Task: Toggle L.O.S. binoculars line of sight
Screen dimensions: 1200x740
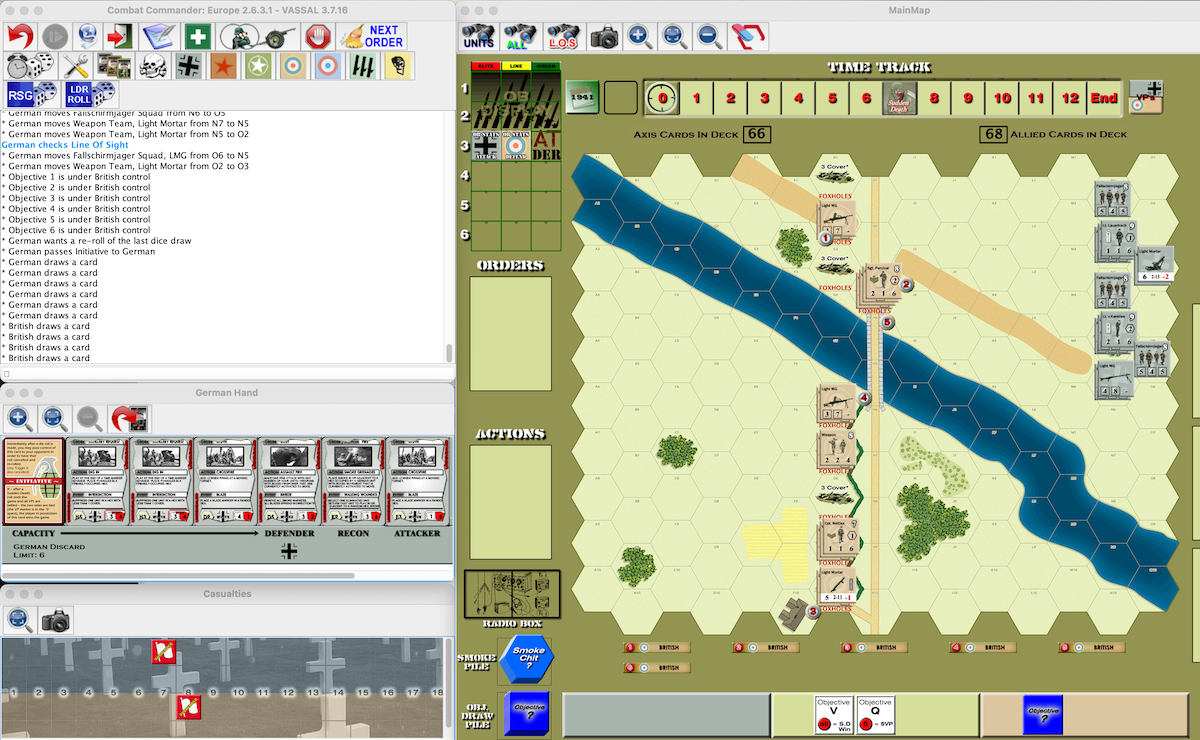Action: pos(562,36)
